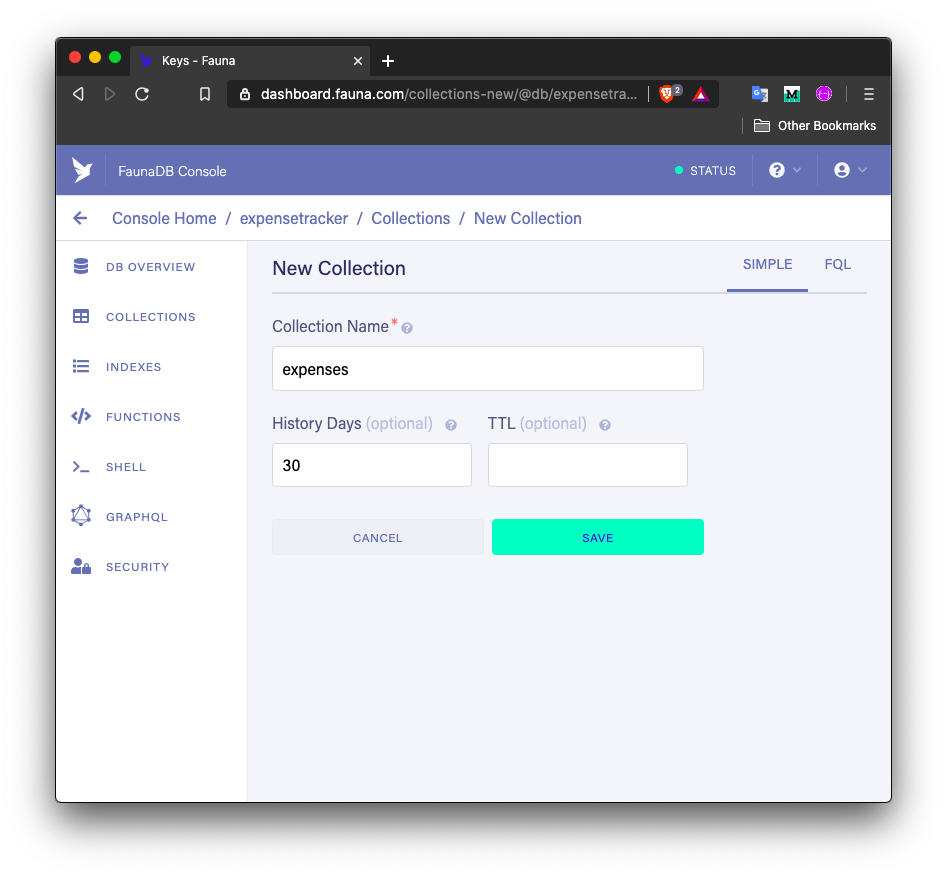Launch the Shell from the sidebar
The width and height of the screenshot is (947, 876).
click(126, 466)
